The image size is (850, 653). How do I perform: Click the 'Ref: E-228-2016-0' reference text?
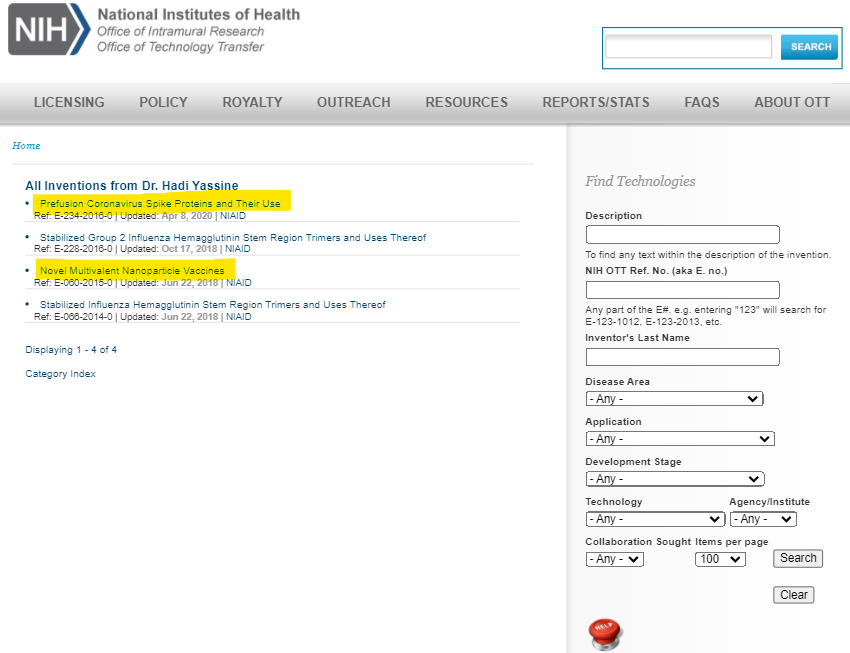[x=73, y=249]
